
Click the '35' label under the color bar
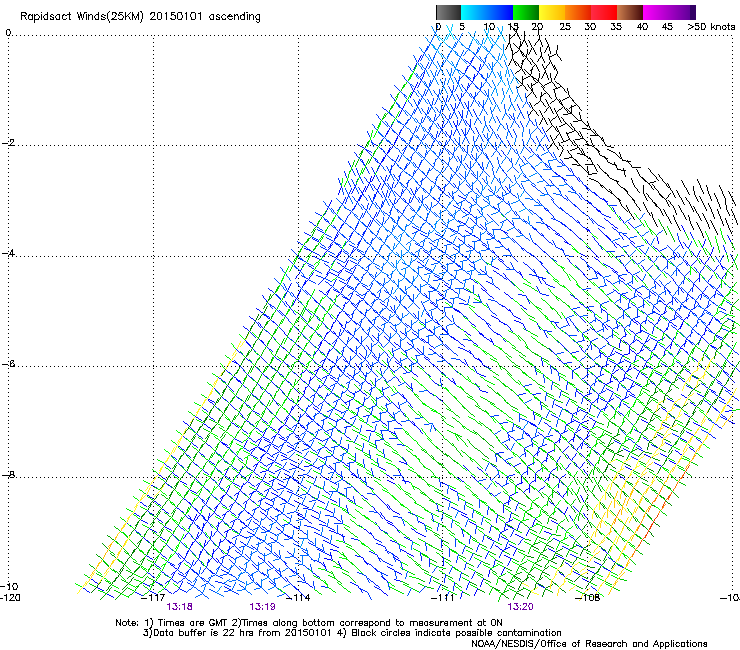pos(616,27)
